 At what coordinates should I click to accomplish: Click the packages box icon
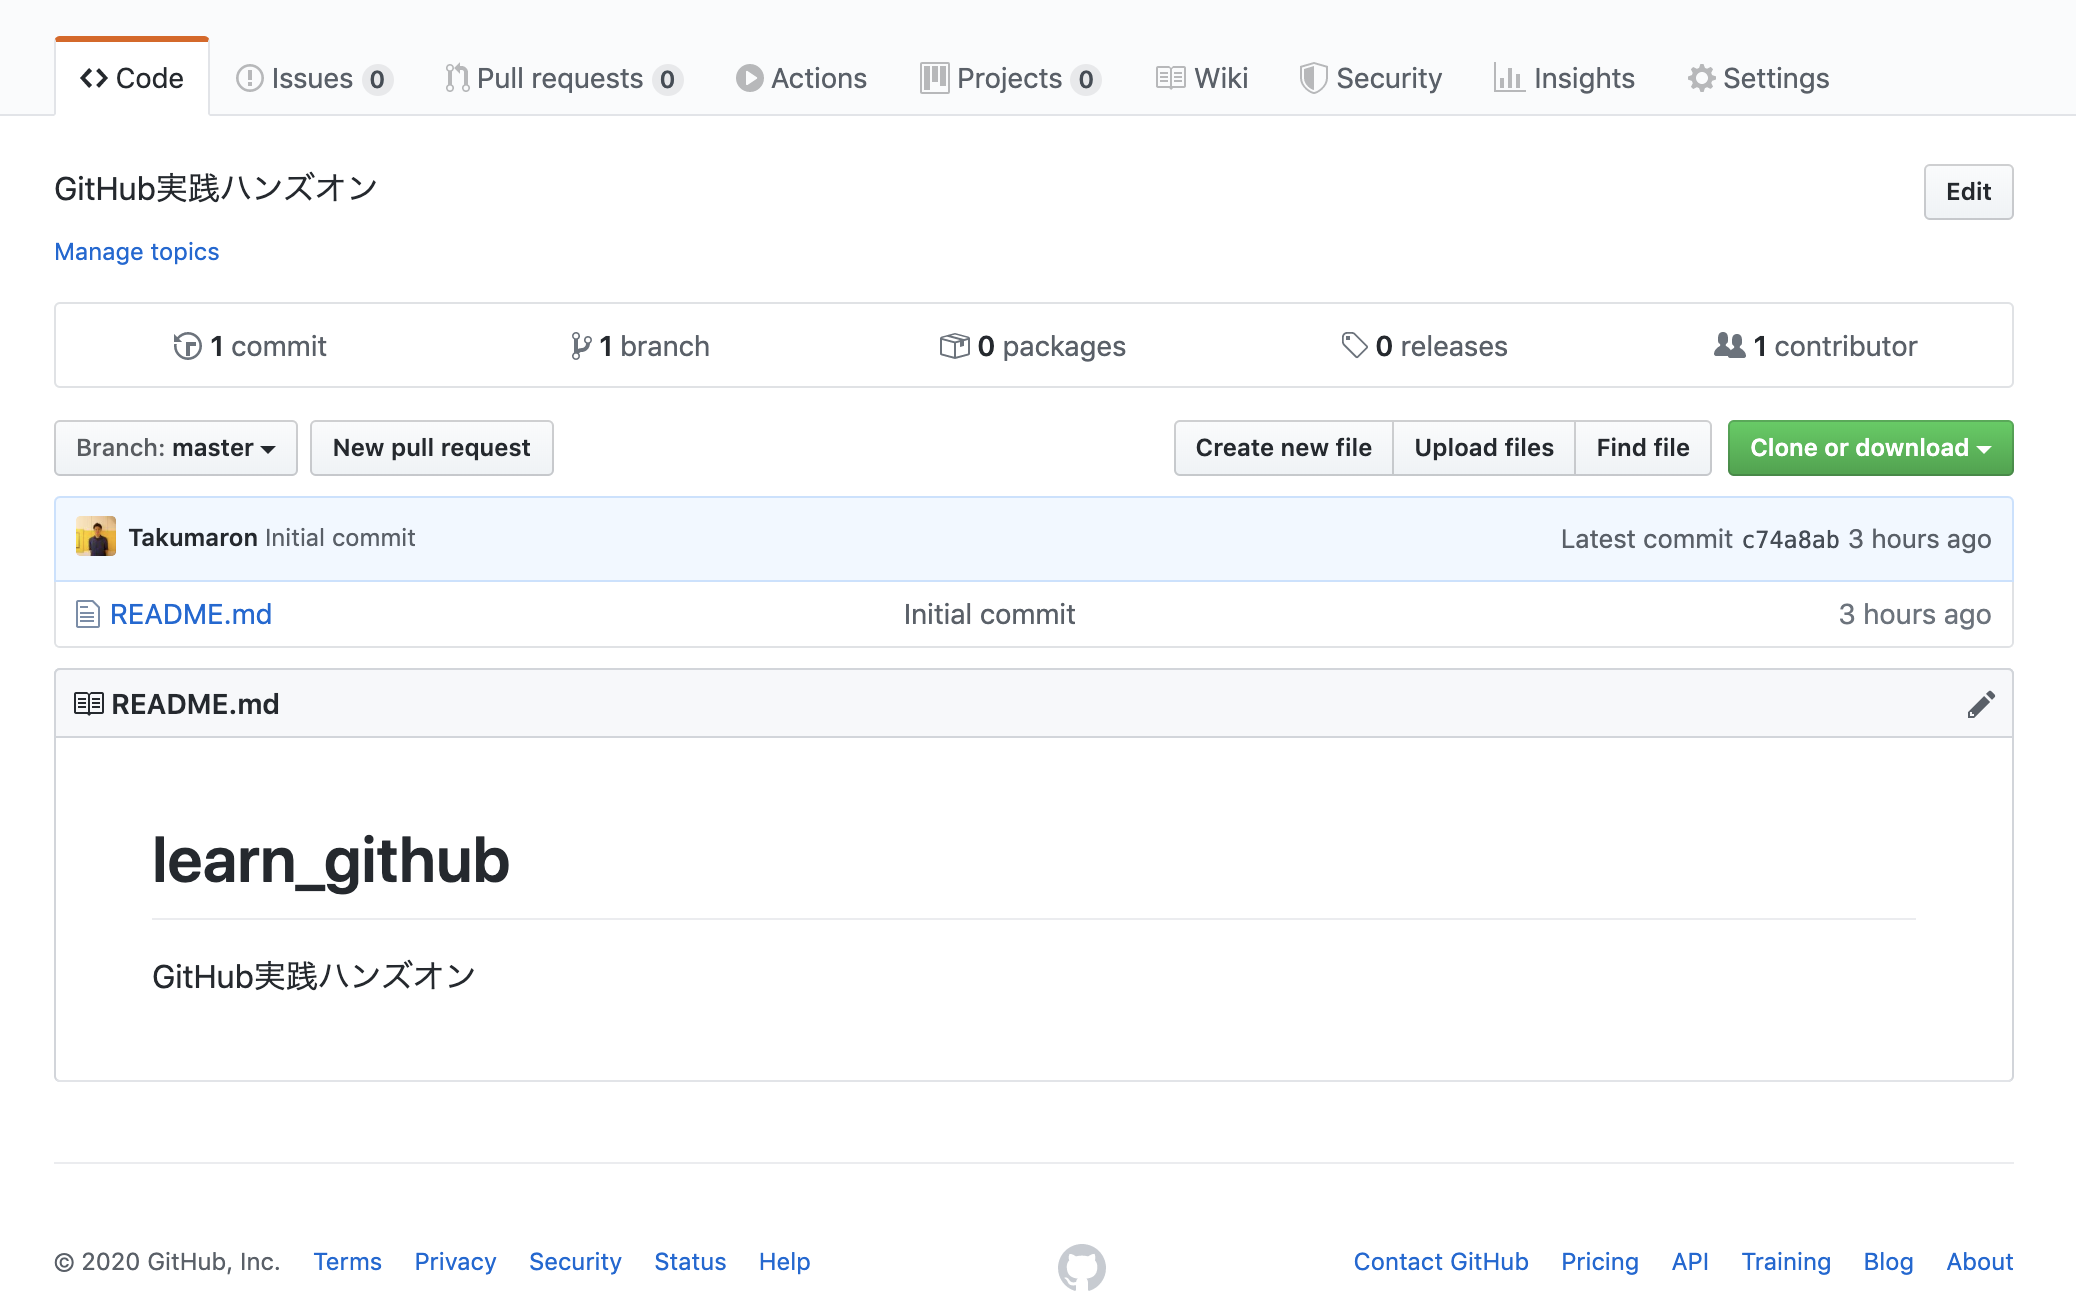[x=954, y=346]
